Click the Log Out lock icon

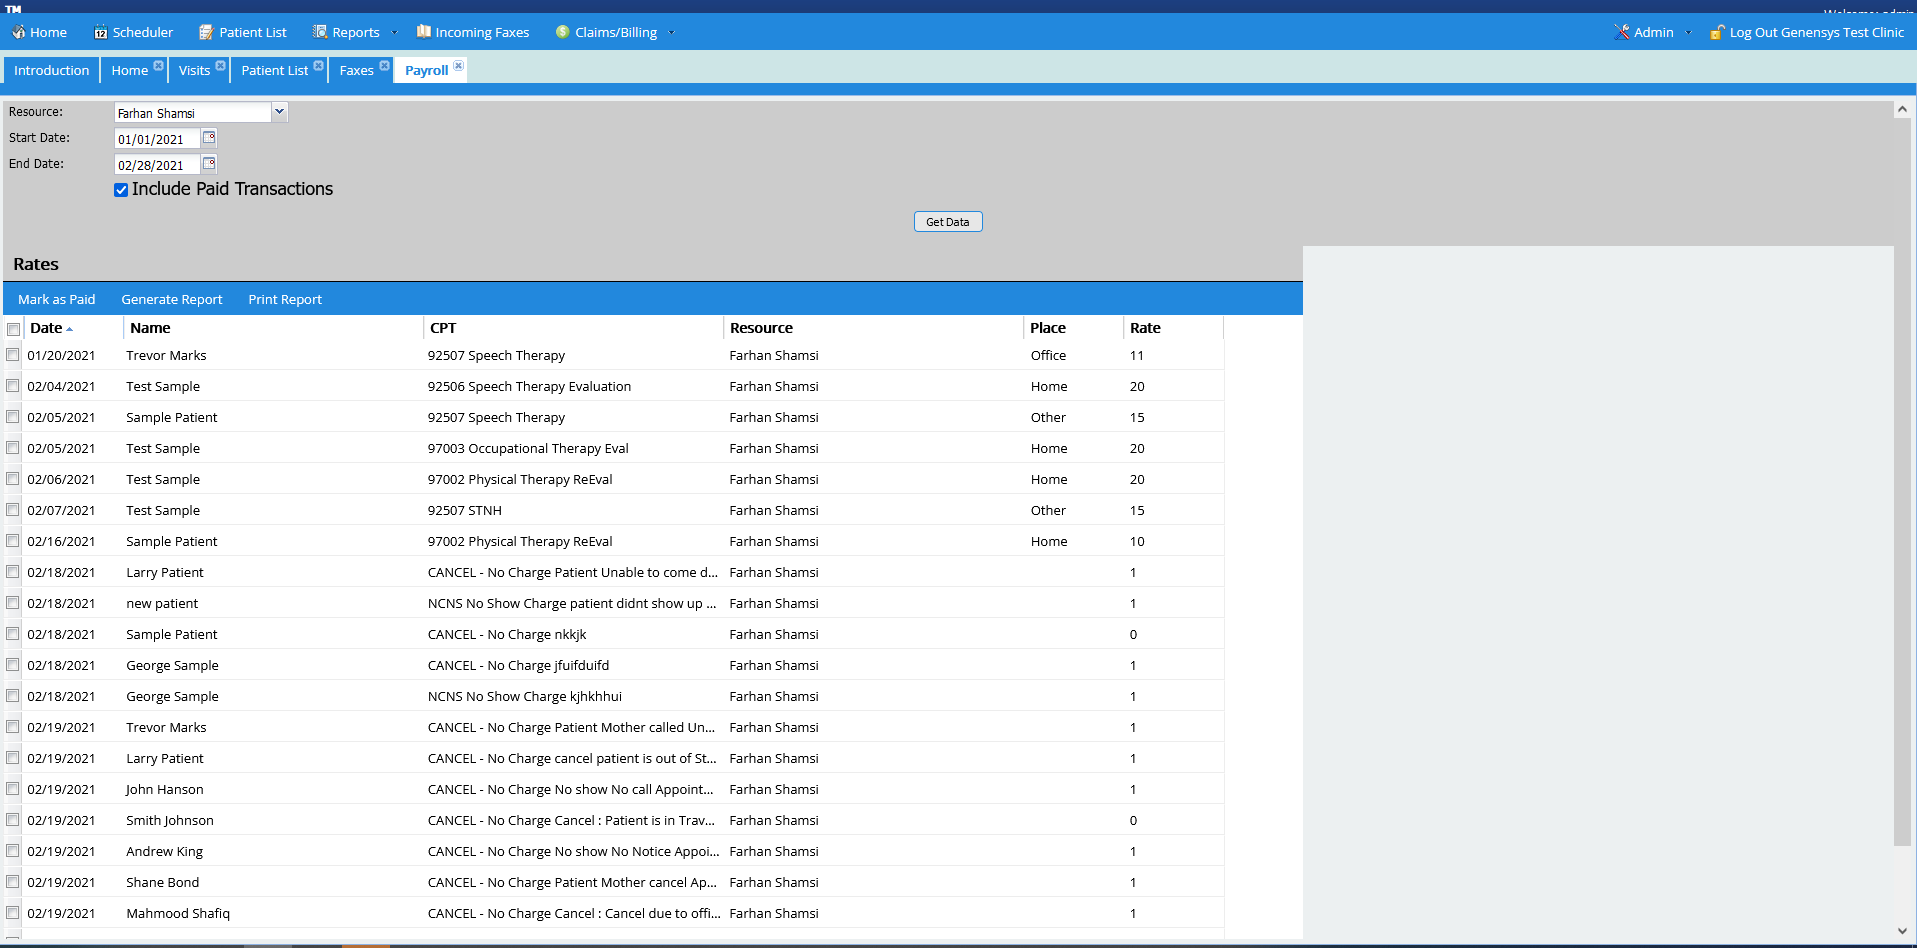tap(1717, 32)
